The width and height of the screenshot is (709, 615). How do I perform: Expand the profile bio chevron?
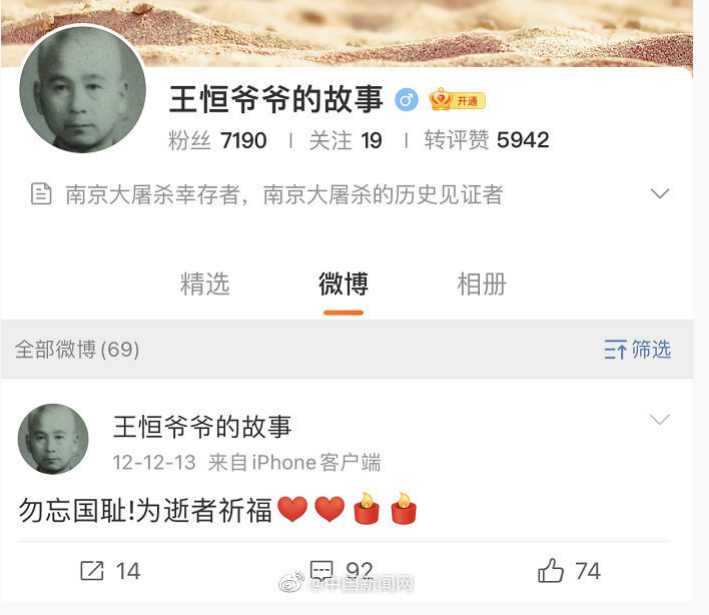660,194
